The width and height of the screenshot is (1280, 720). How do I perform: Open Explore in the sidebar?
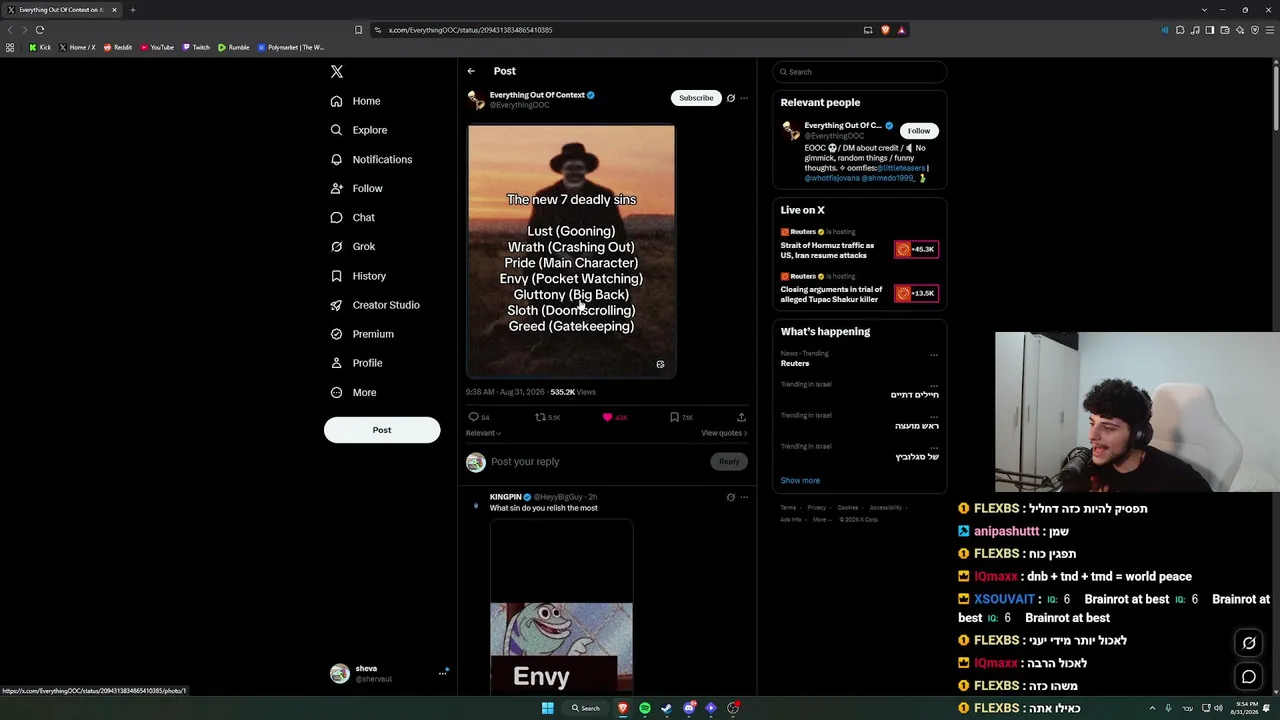click(x=359, y=130)
